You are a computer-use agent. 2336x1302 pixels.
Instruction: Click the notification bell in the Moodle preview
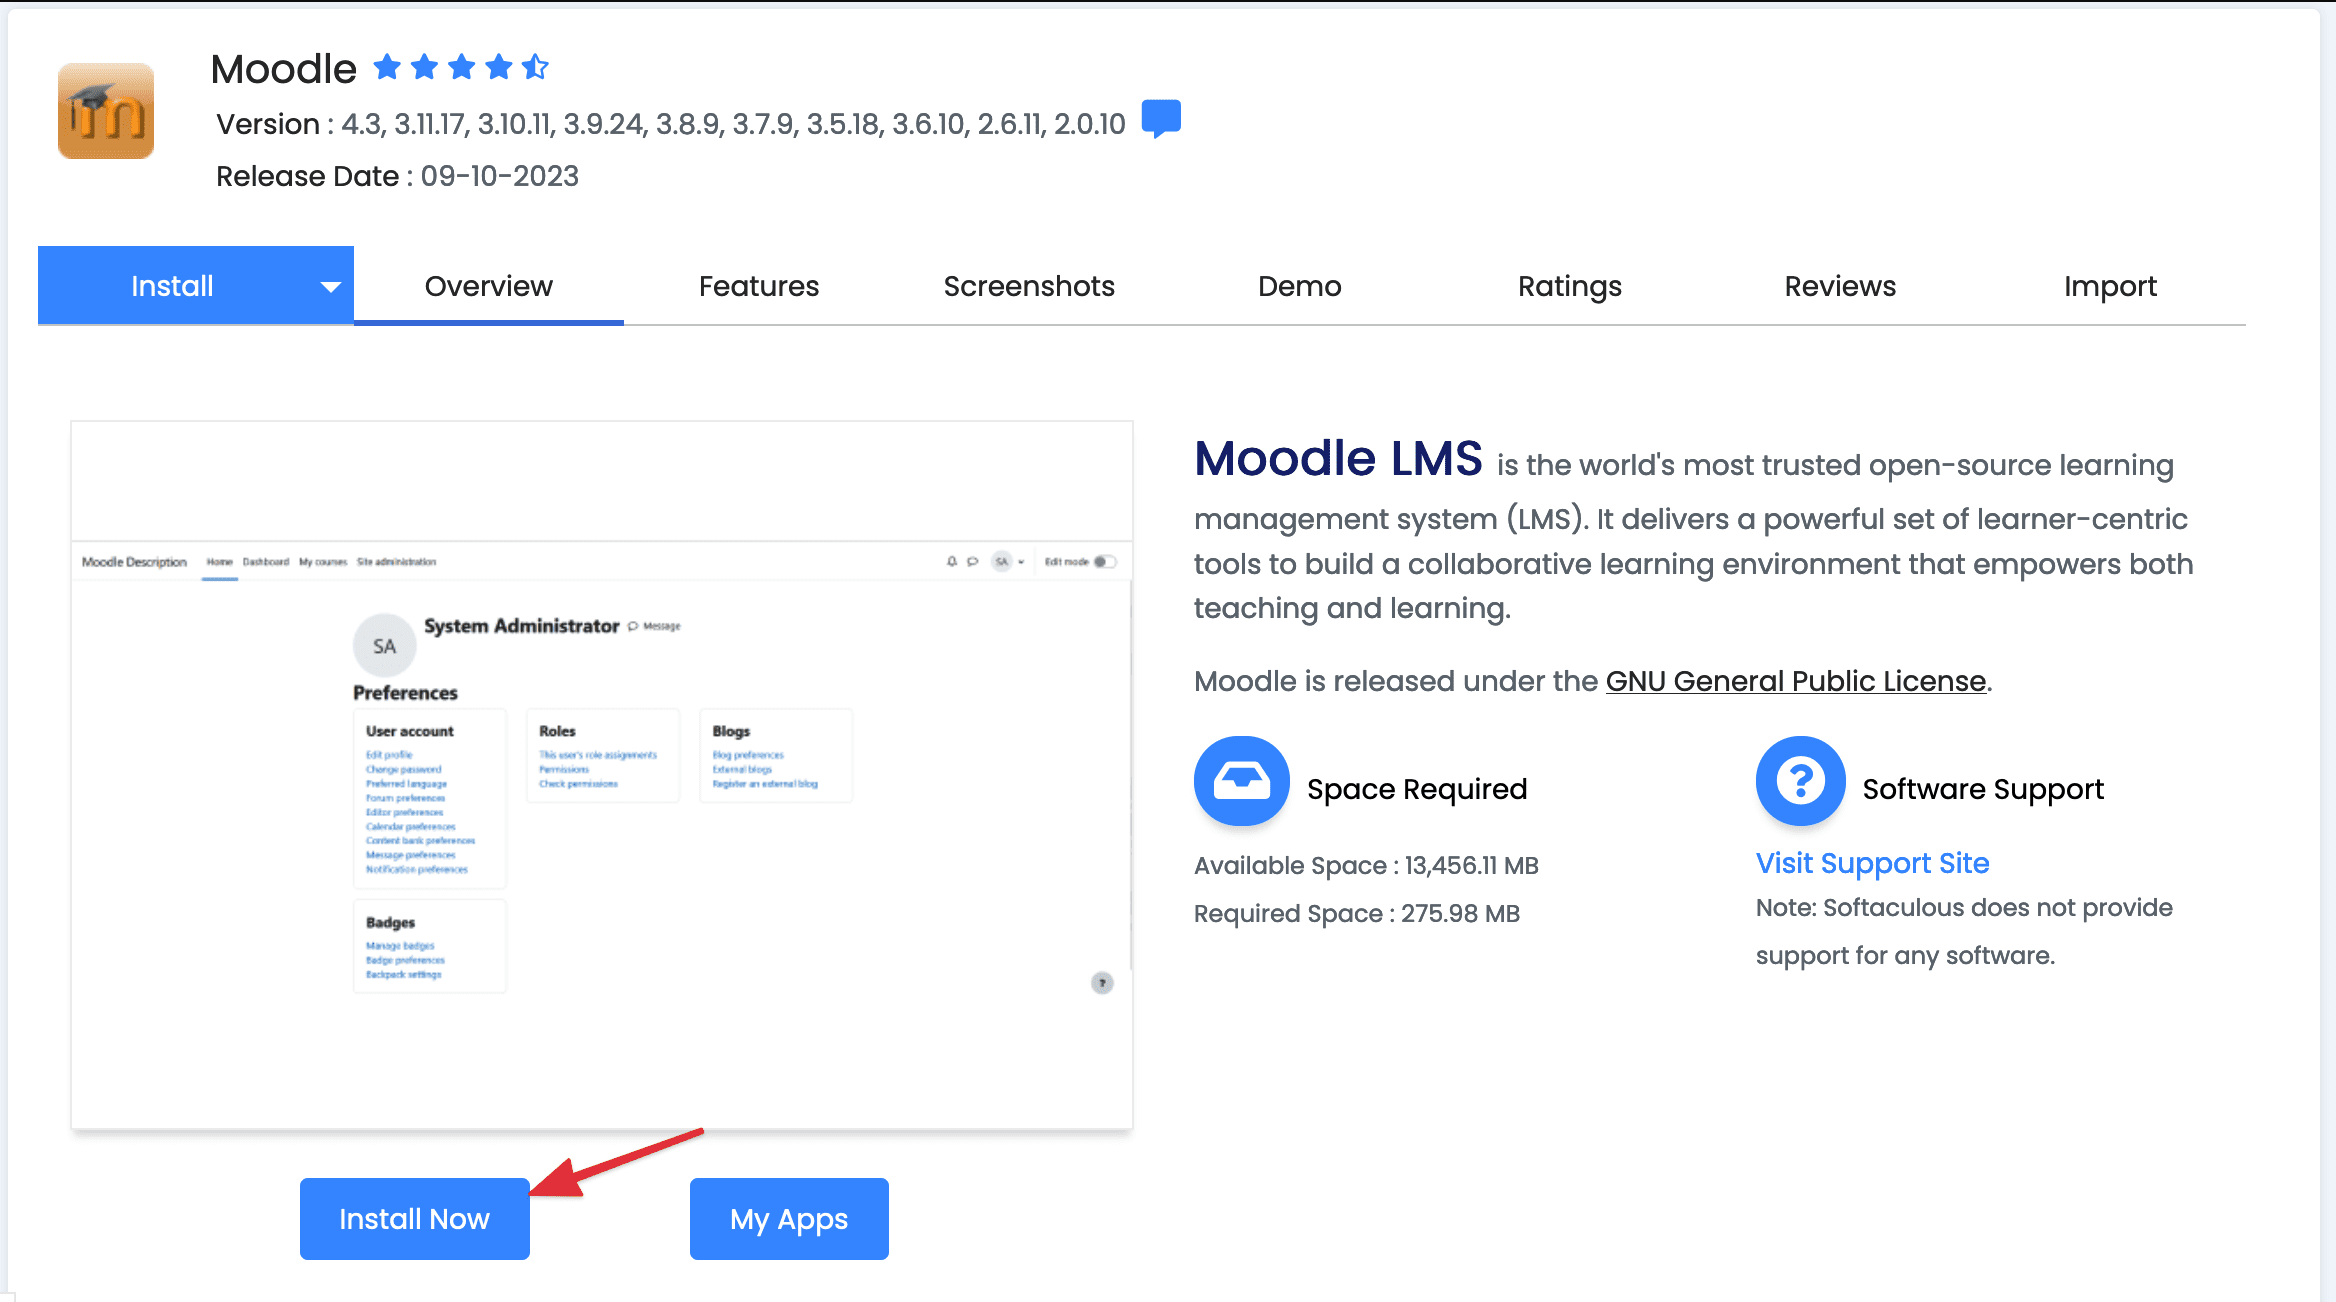coord(950,561)
